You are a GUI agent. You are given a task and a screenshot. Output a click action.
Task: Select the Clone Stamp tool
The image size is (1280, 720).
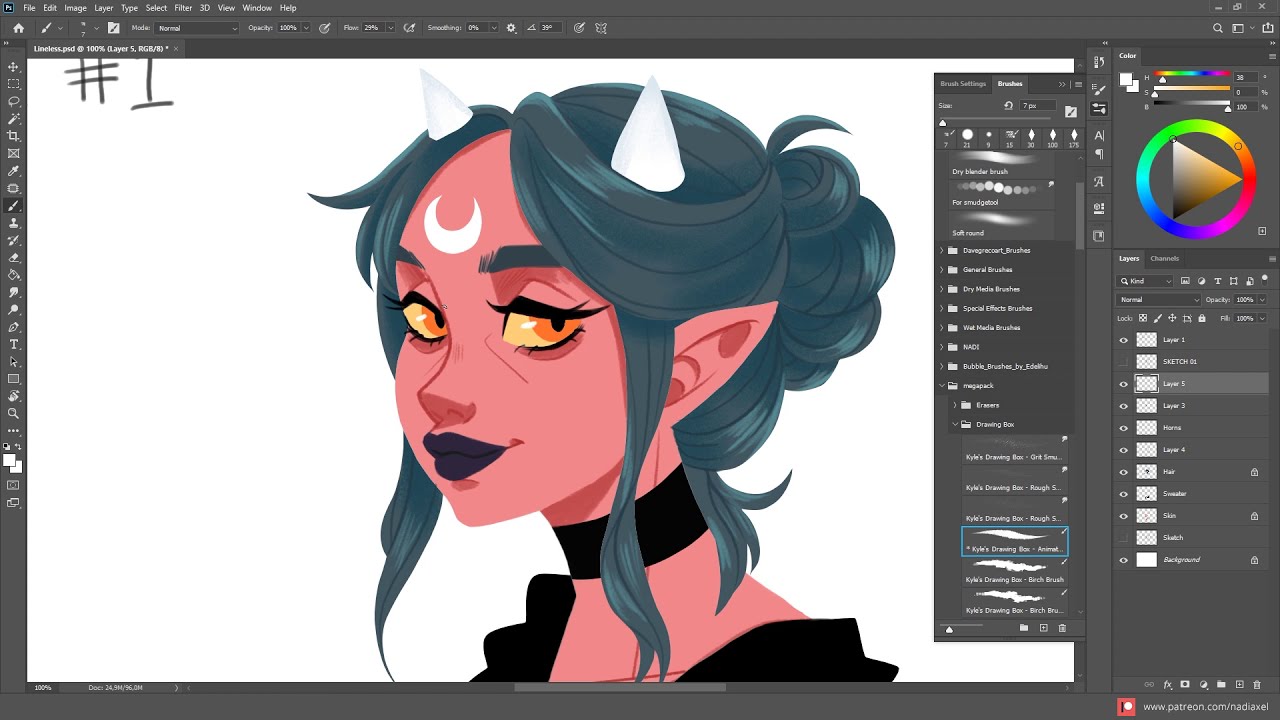(13, 223)
